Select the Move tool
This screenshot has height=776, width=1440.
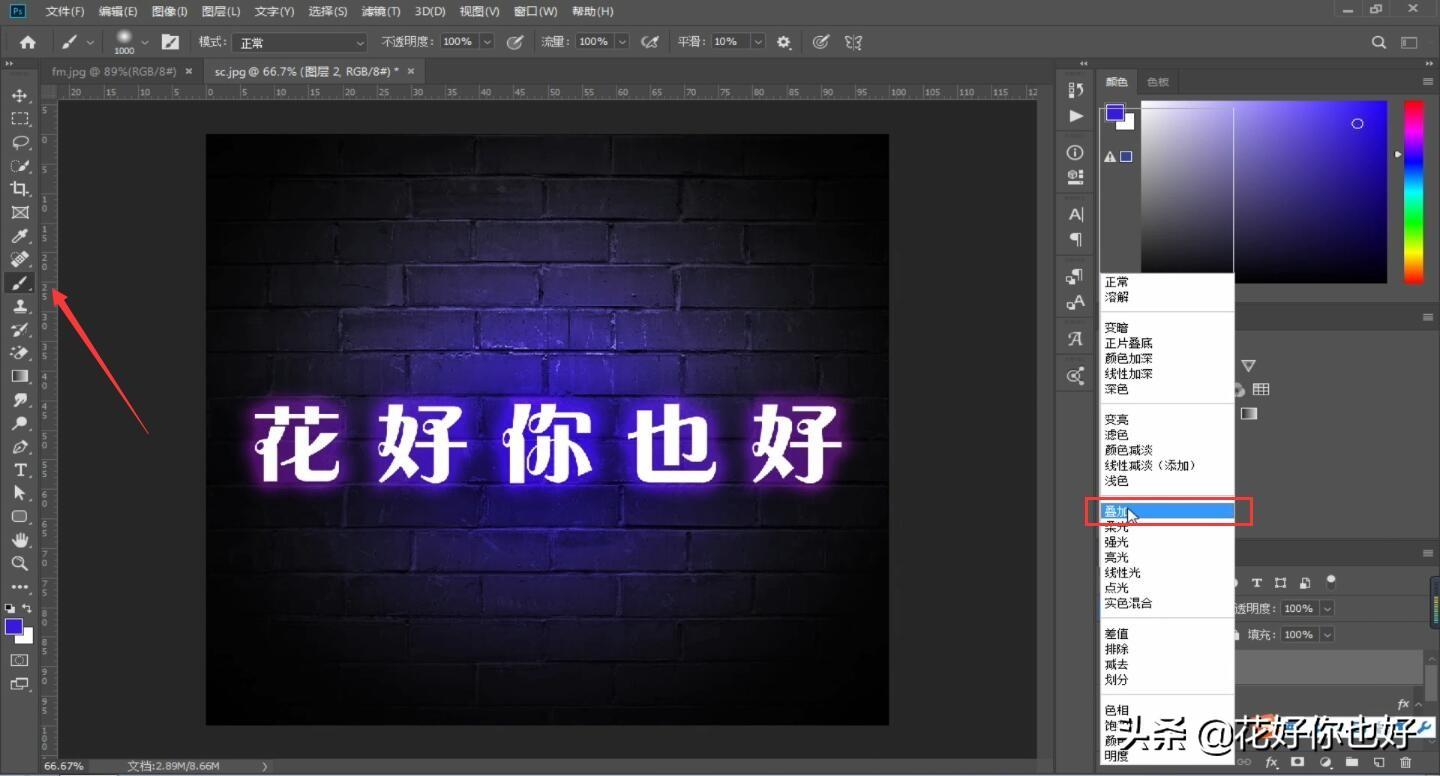pyautogui.click(x=19, y=95)
